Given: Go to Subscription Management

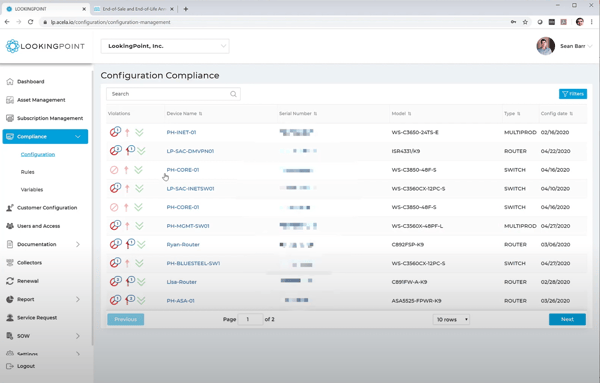Looking at the screenshot, I should click(x=50, y=118).
